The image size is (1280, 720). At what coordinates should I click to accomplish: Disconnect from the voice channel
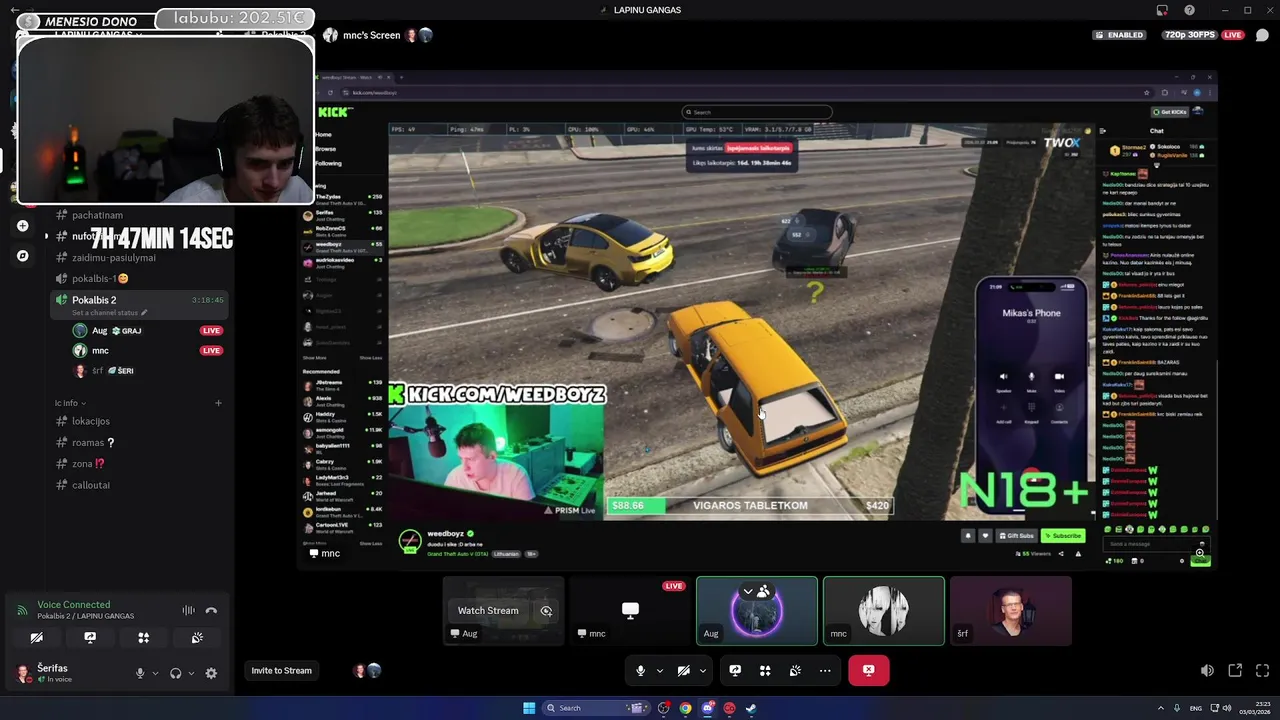click(x=211, y=610)
